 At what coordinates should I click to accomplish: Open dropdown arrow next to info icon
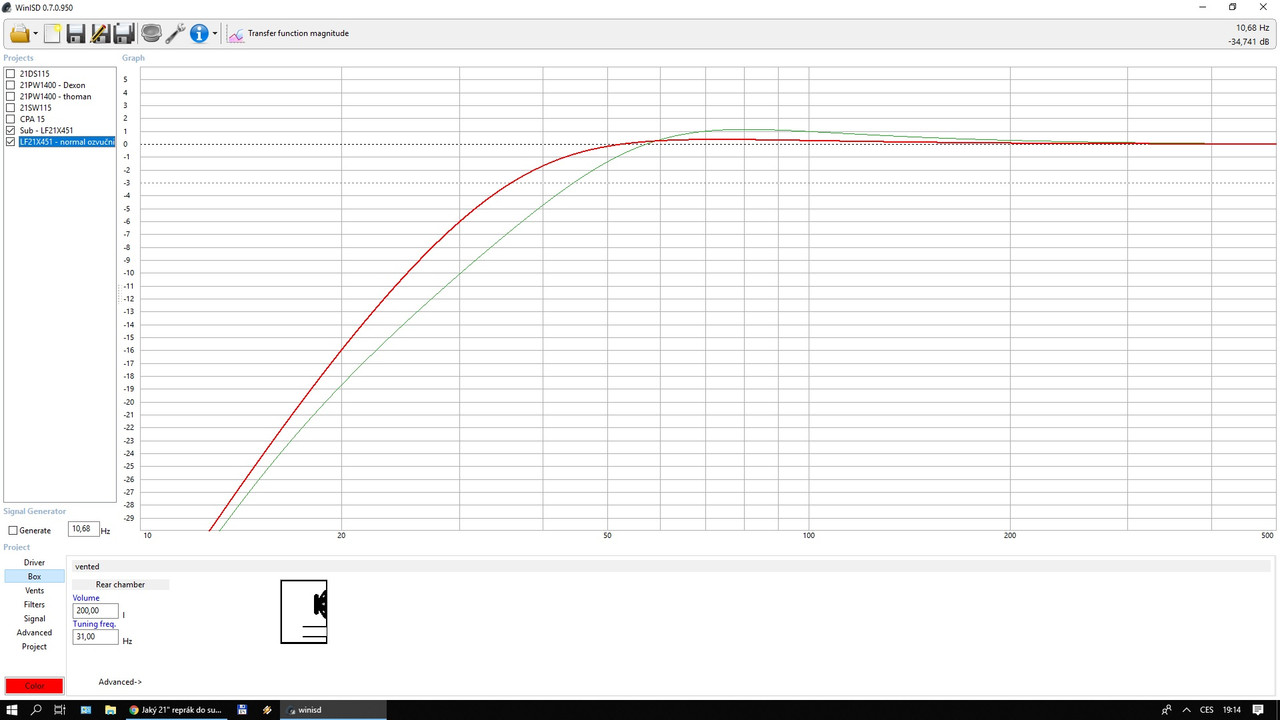[x=215, y=34]
